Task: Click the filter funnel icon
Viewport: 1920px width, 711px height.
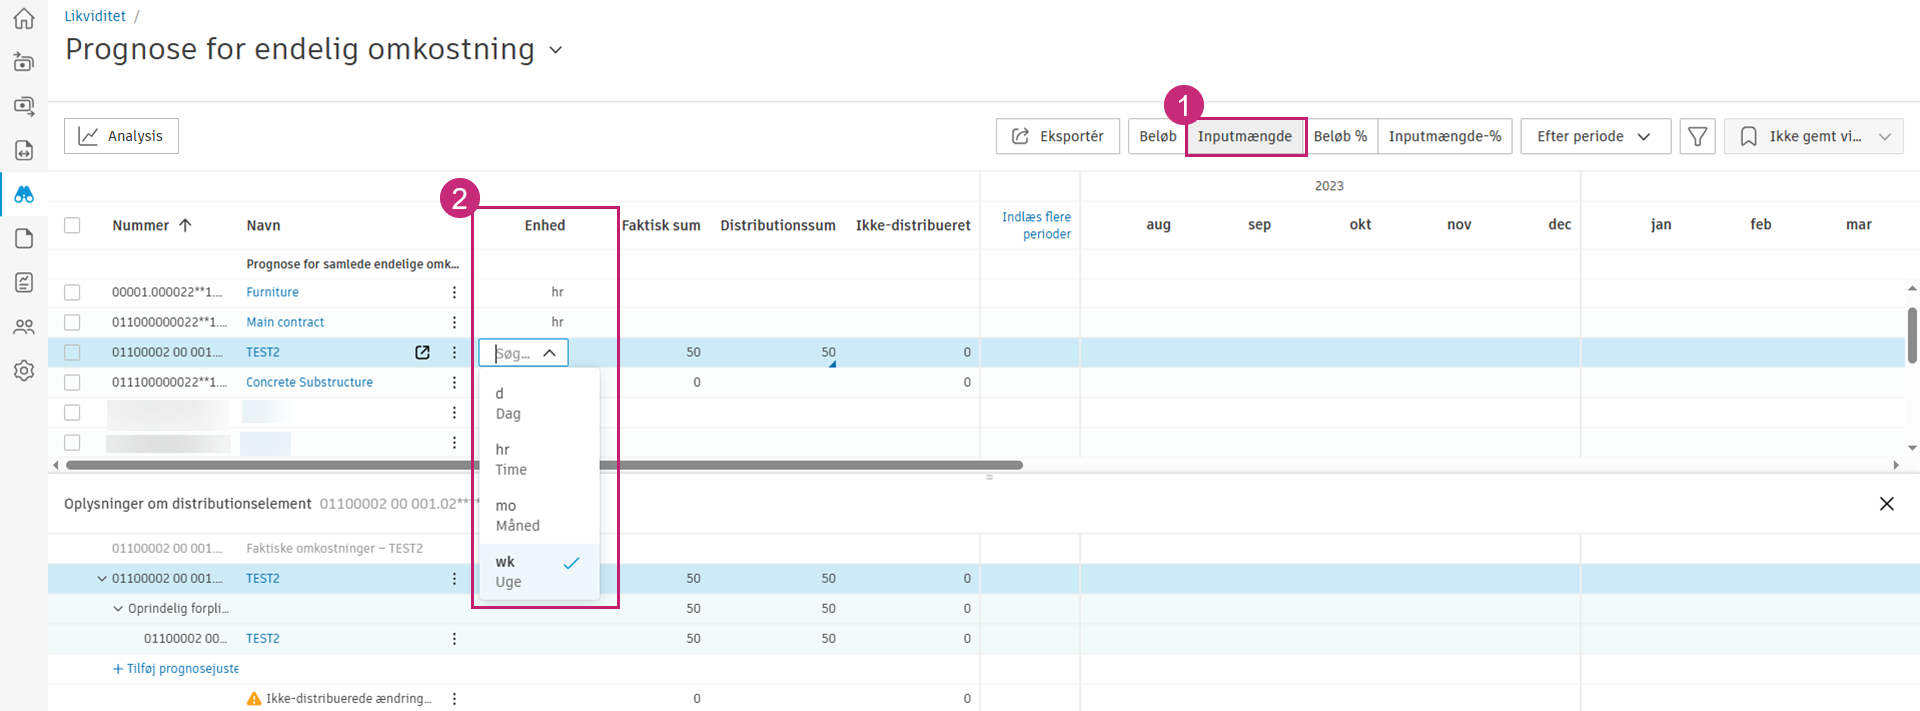Action: tap(1697, 136)
